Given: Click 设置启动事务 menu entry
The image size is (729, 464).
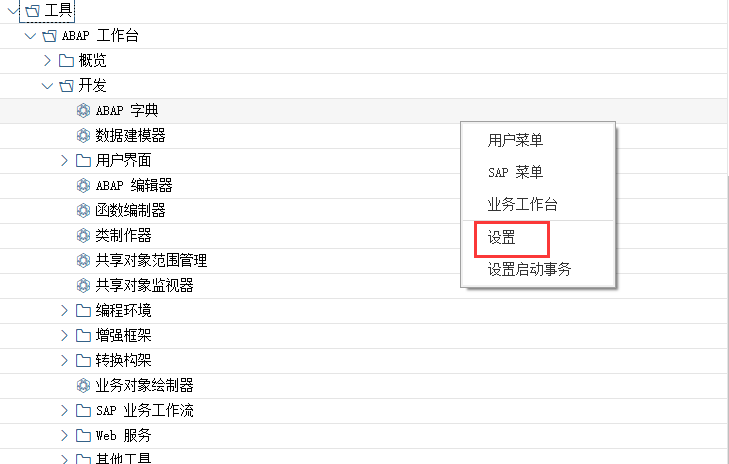Looking at the screenshot, I should (529, 269).
